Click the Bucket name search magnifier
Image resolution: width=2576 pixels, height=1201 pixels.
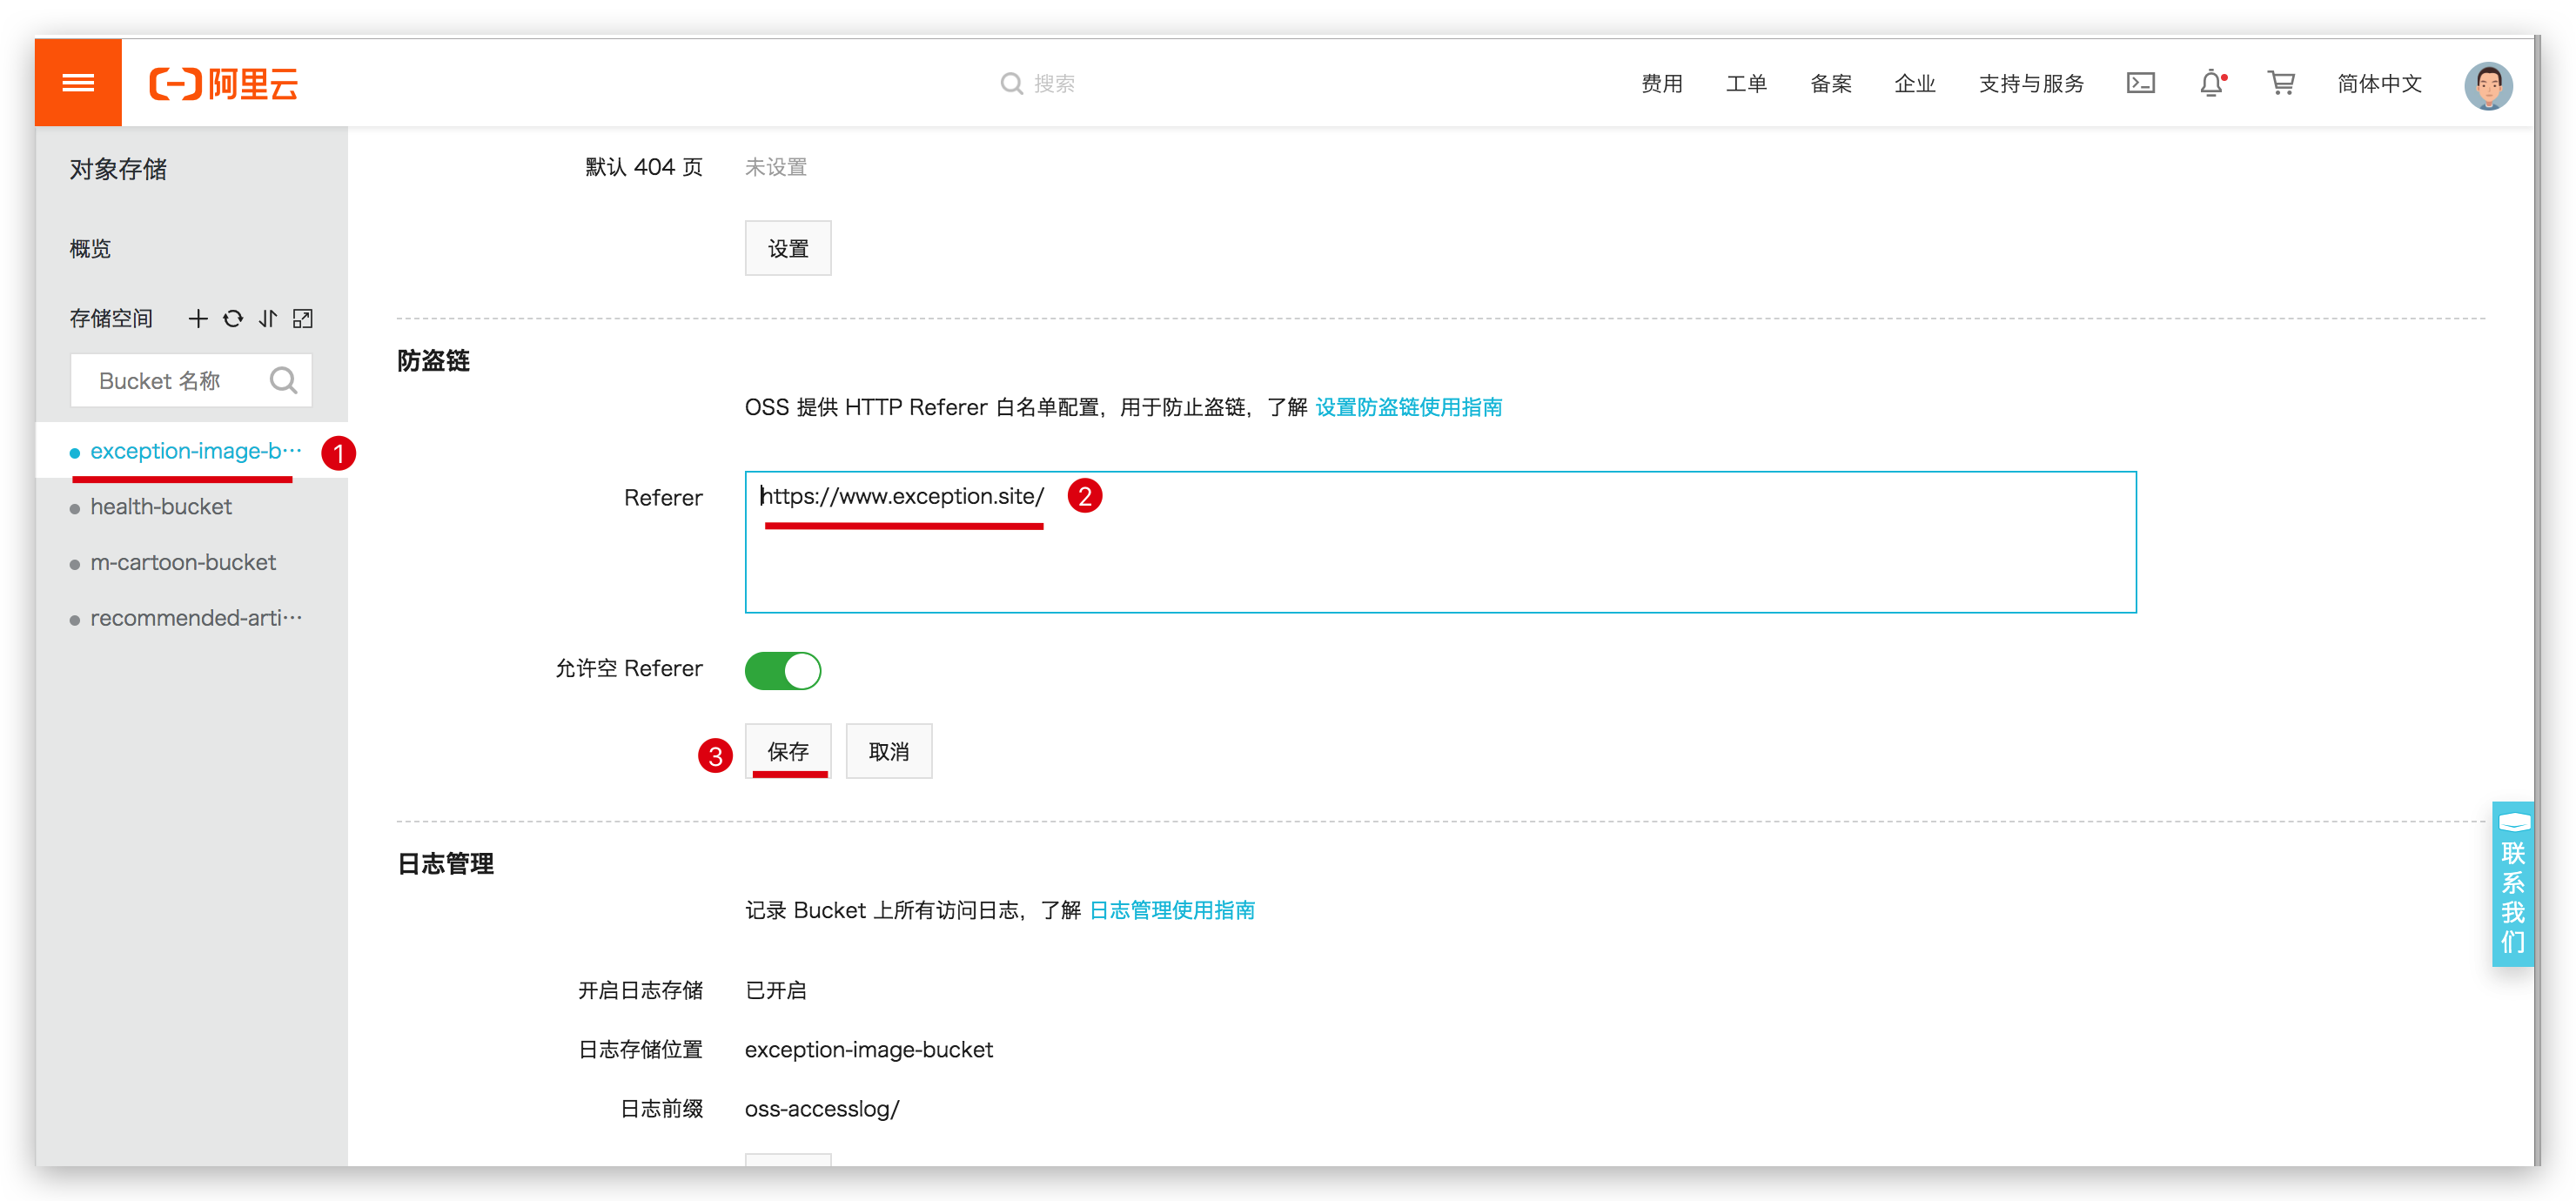(x=283, y=380)
